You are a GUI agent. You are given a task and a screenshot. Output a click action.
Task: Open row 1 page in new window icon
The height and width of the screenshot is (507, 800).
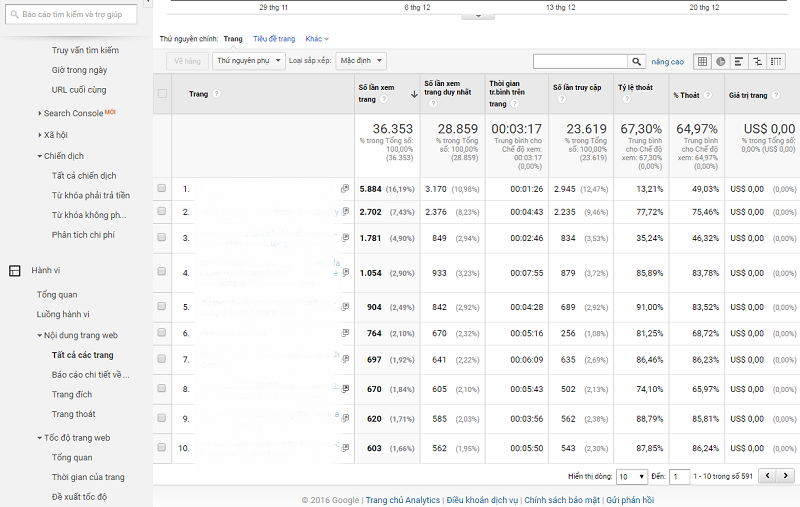coord(345,188)
